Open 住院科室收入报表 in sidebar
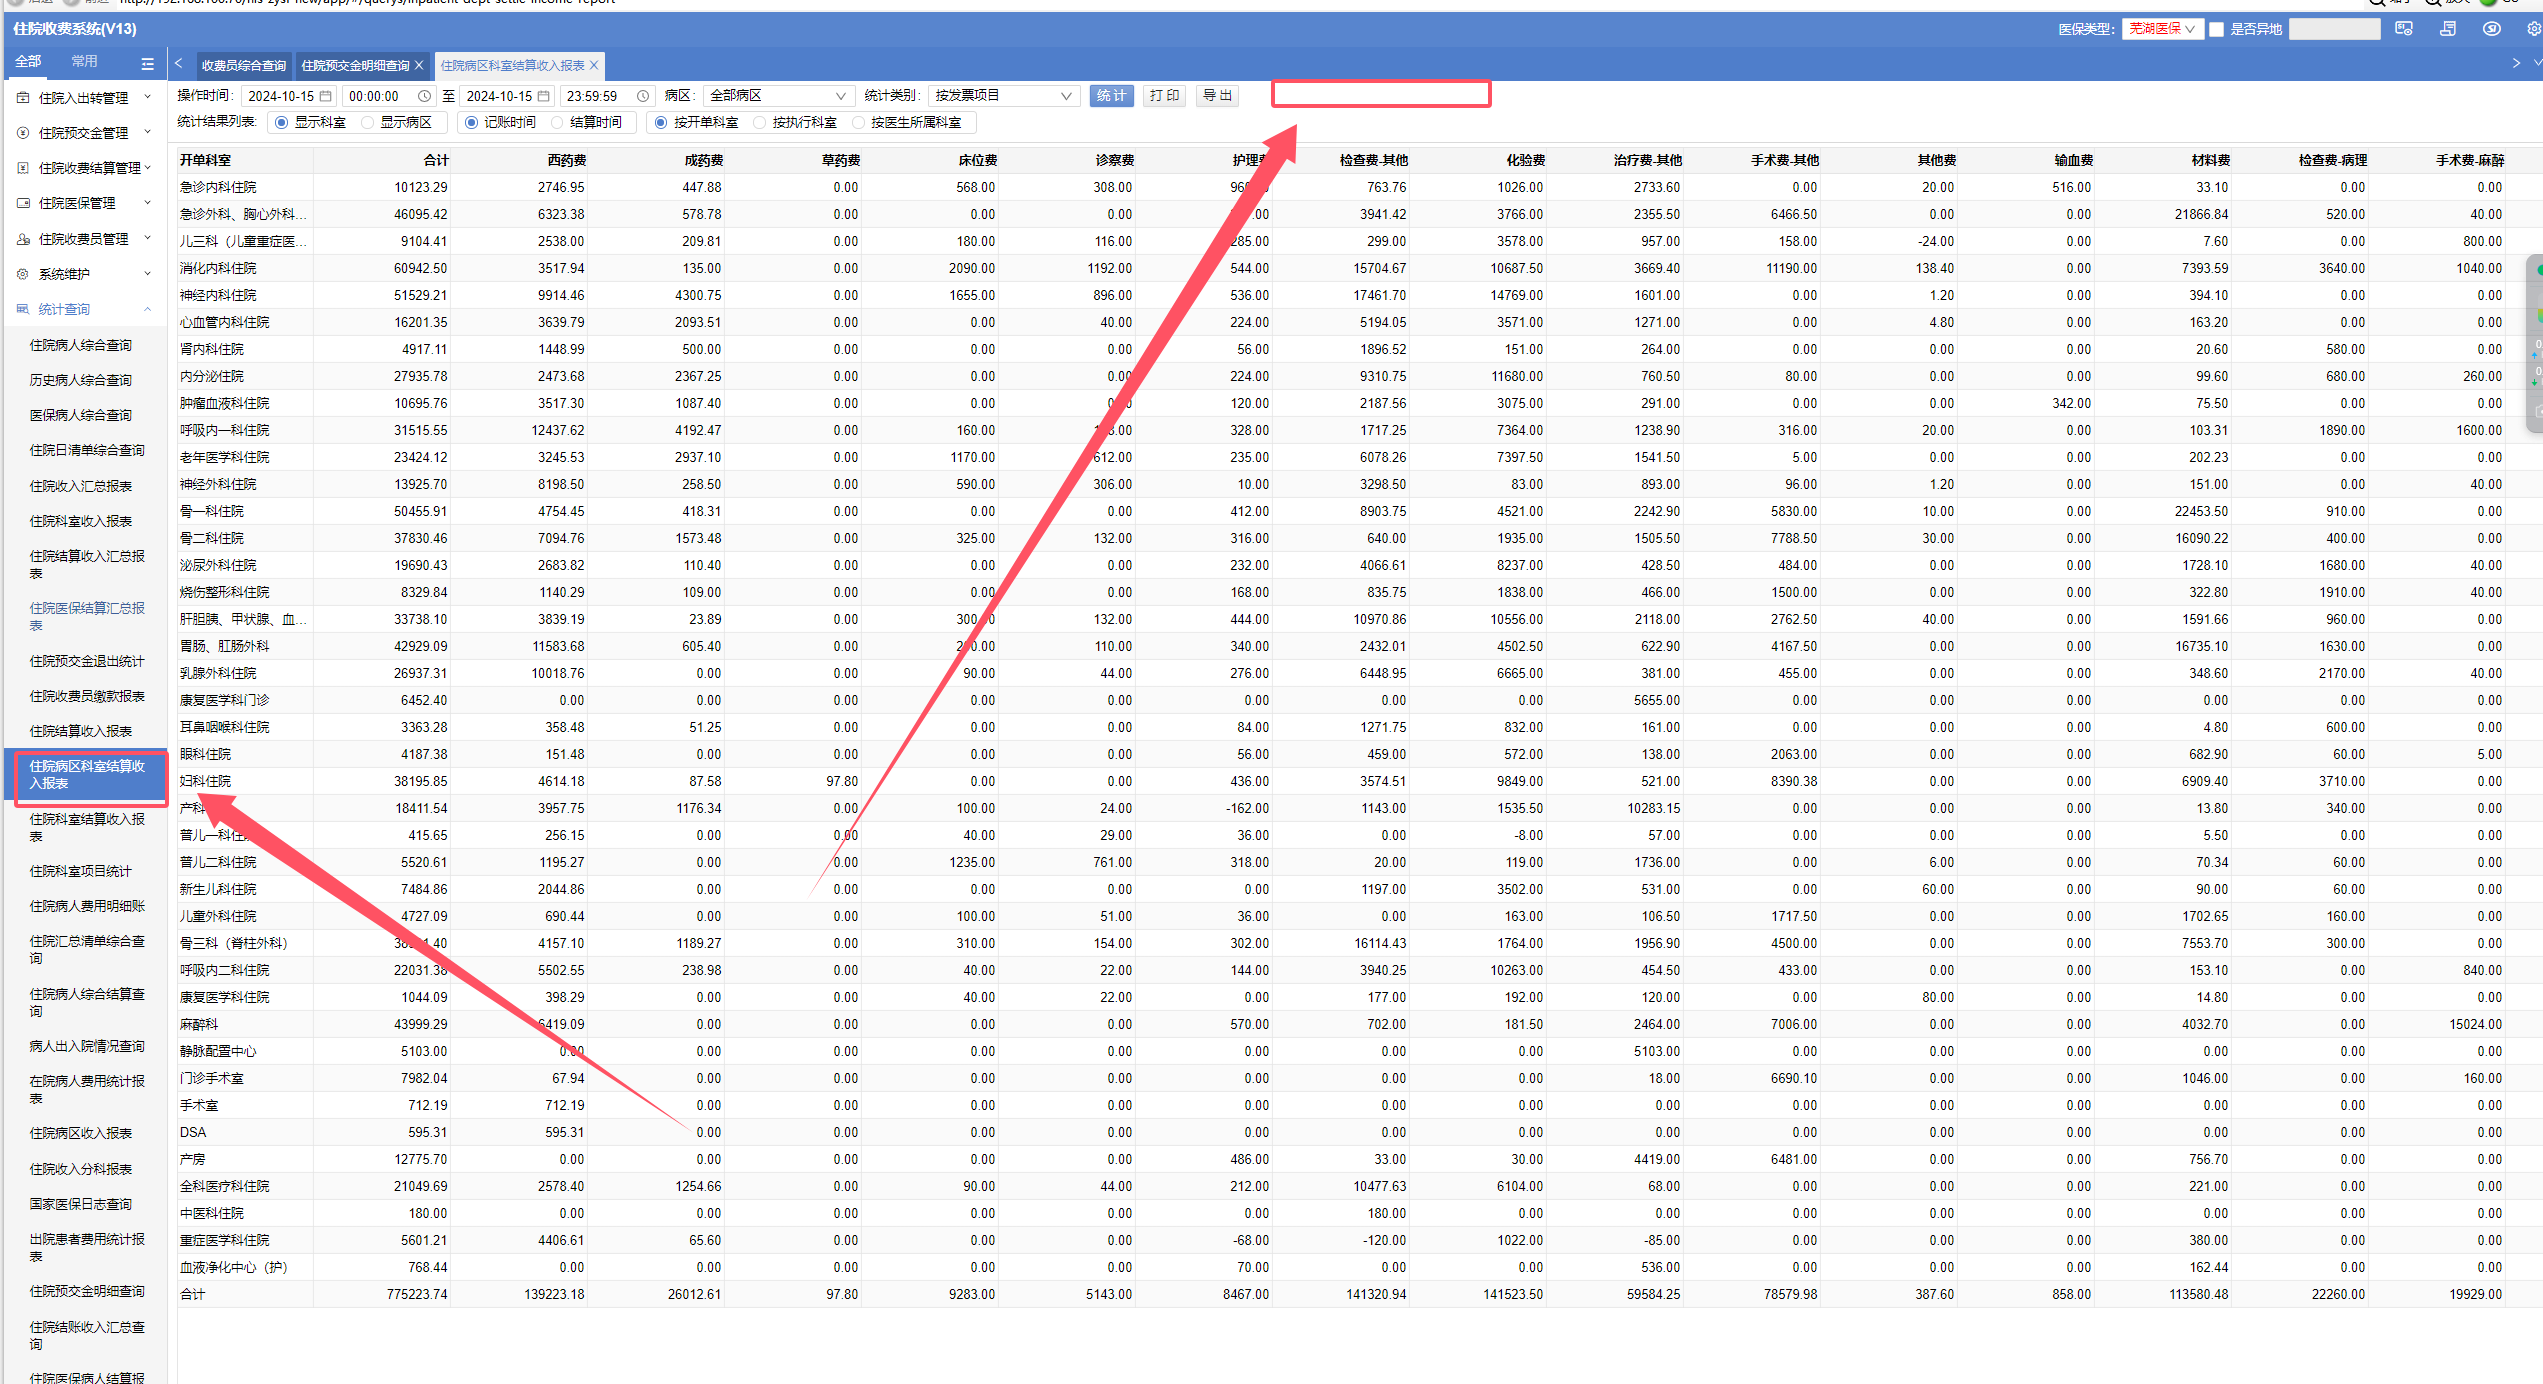Image resolution: width=2543 pixels, height=1384 pixels. [x=80, y=521]
